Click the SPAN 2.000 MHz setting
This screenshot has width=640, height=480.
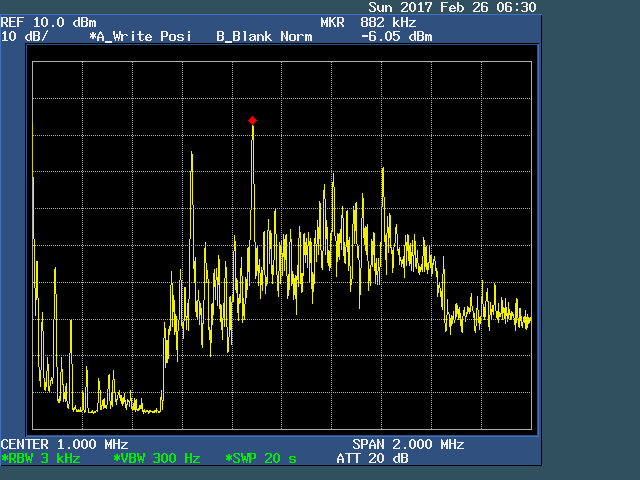coord(407,444)
